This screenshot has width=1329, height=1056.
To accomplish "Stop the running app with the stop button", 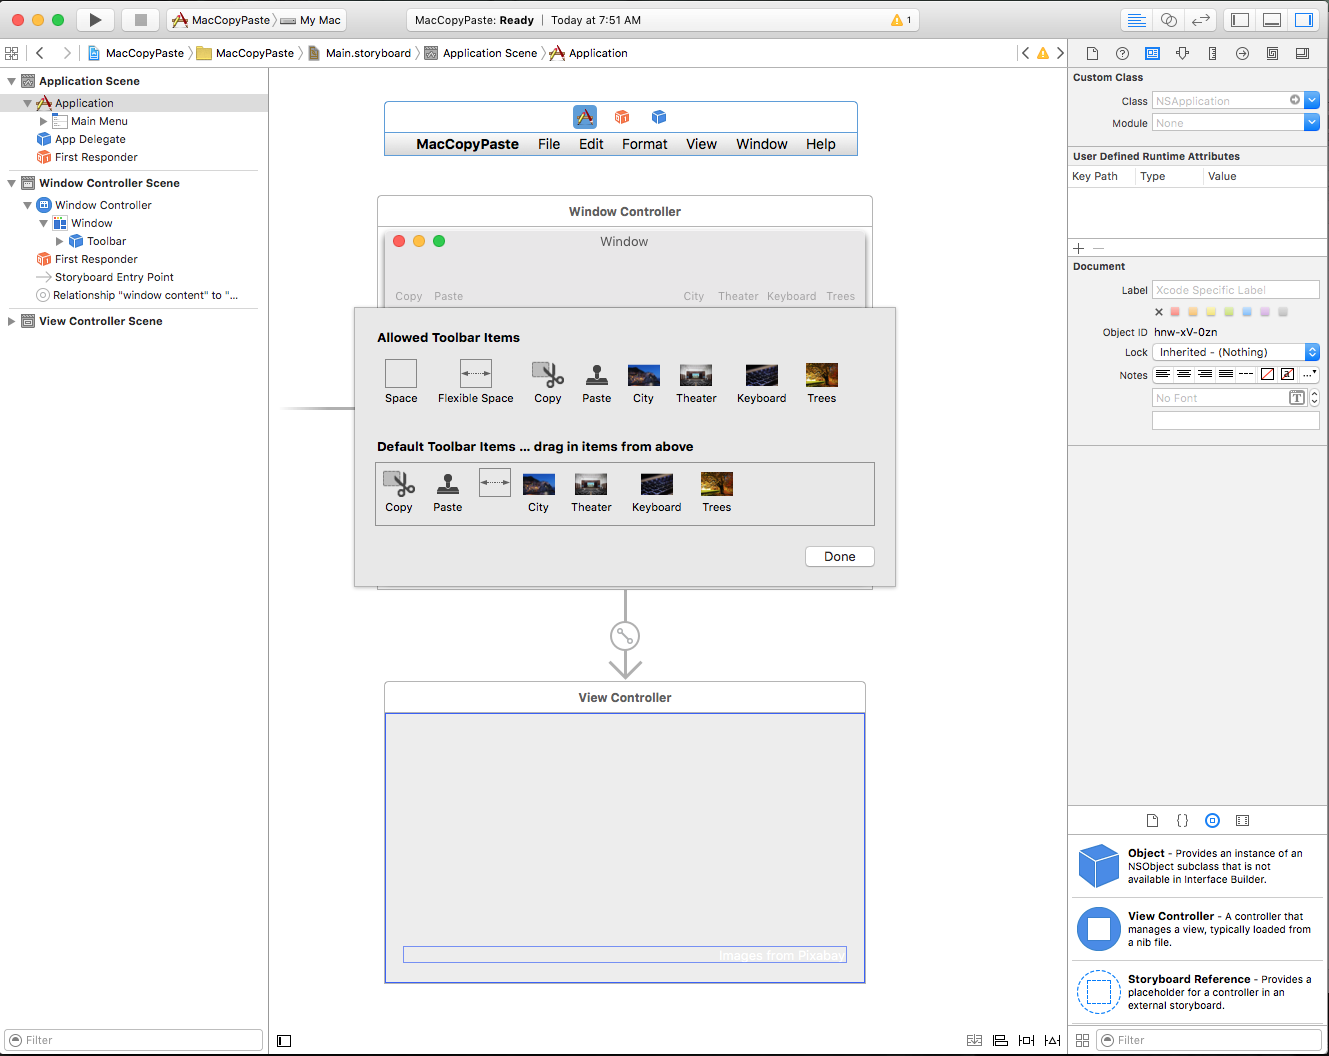I will click(x=141, y=20).
